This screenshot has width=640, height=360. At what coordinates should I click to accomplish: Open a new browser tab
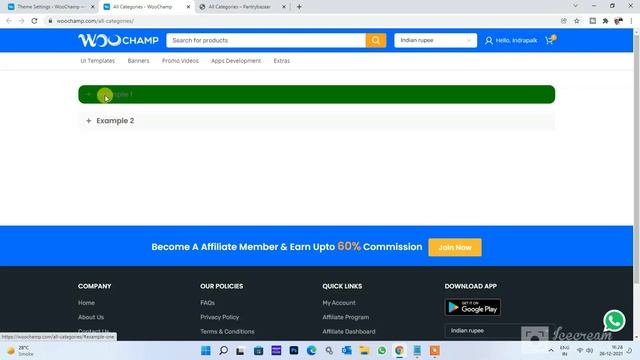(299, 7)
